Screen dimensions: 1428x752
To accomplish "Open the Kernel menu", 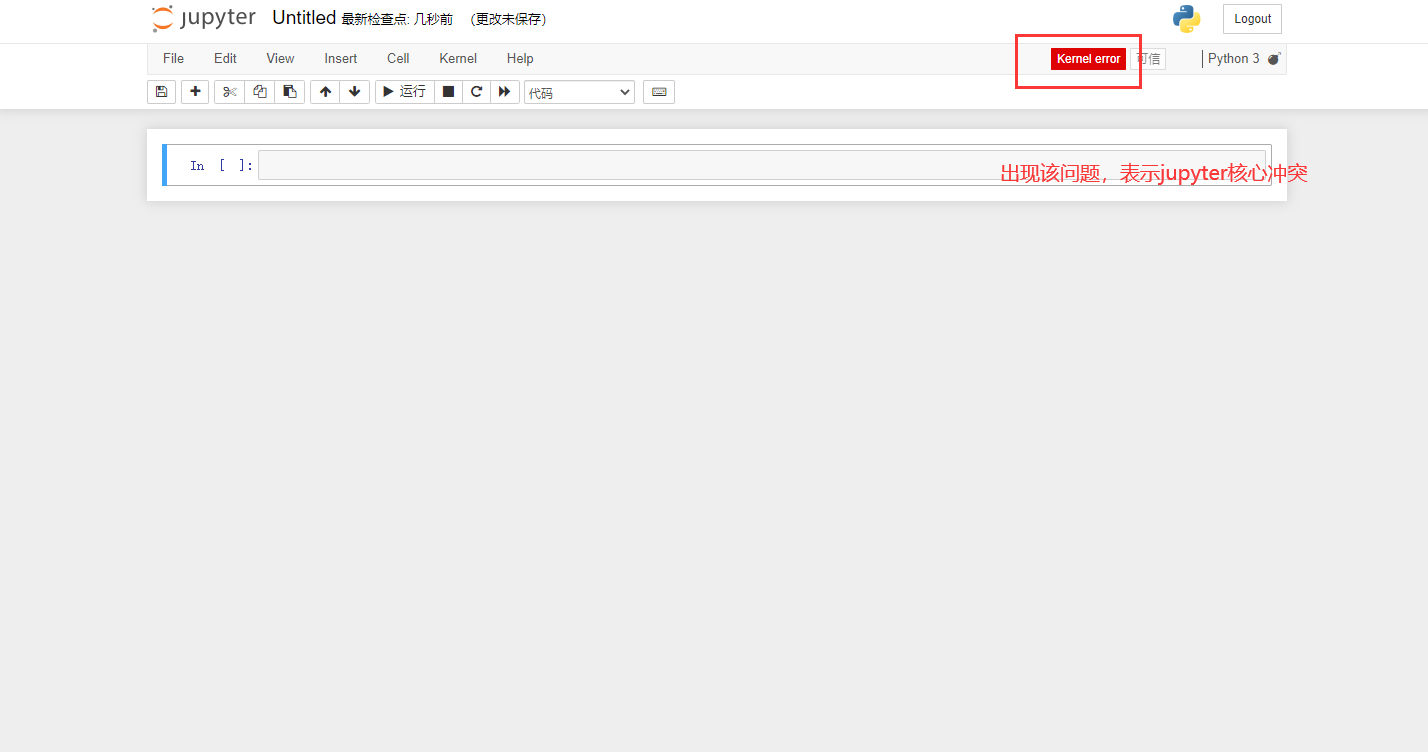I will tap(458, 59).
